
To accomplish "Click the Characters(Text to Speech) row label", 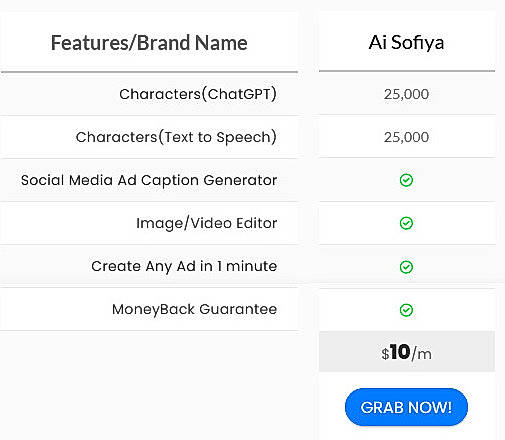I will (x=176, y=137).
